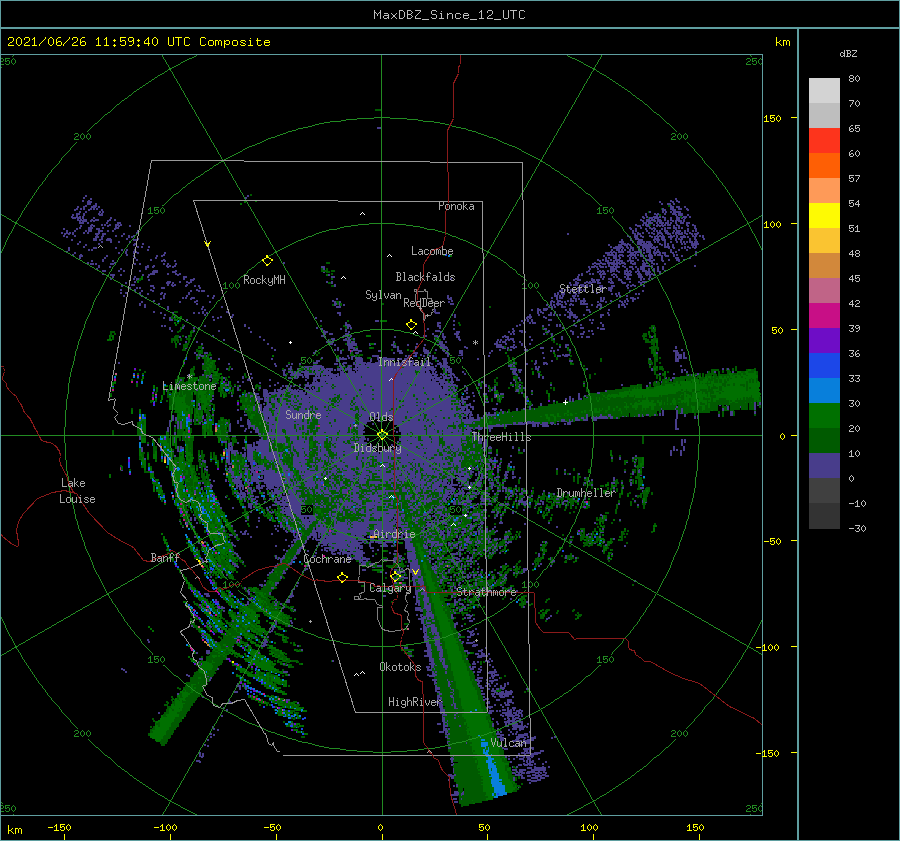Click the green swatch by 30 dBZ
The width and height of the screenshot is (900, 841).
(x=824, y=415)
